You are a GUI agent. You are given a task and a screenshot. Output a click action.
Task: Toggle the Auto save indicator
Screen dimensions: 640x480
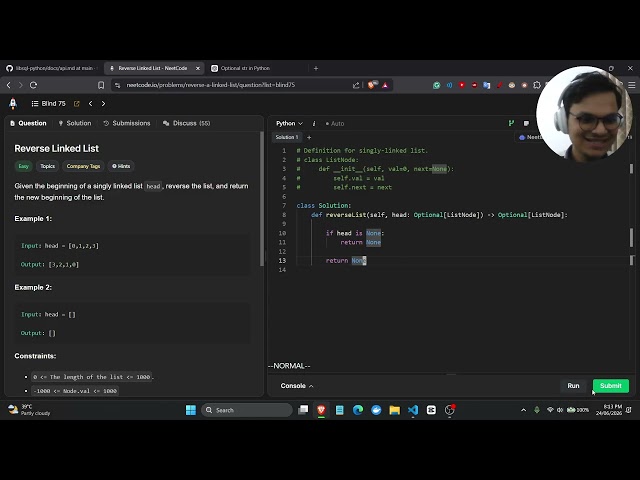click(335, 123)
